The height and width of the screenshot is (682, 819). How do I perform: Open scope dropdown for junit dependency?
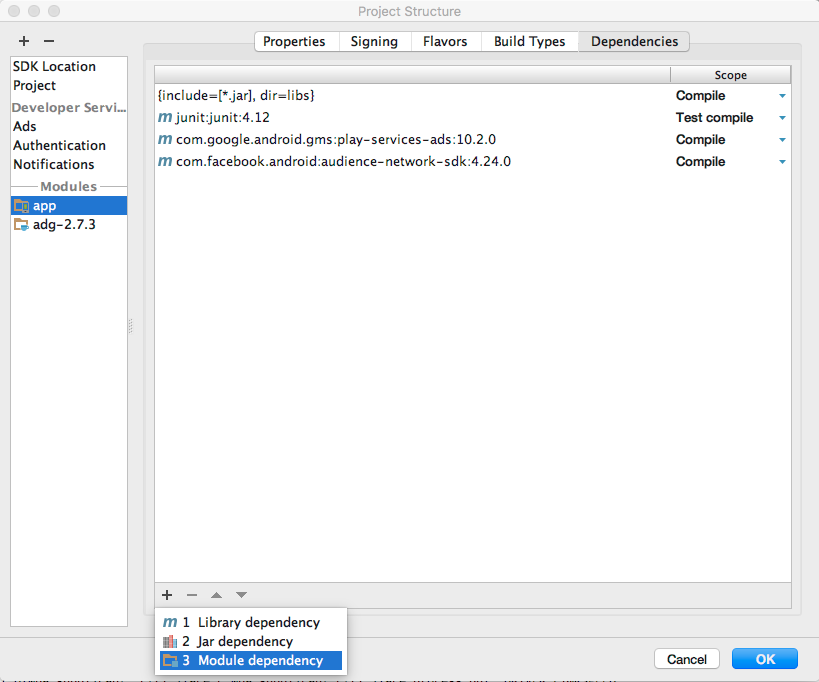pos(782,118)
